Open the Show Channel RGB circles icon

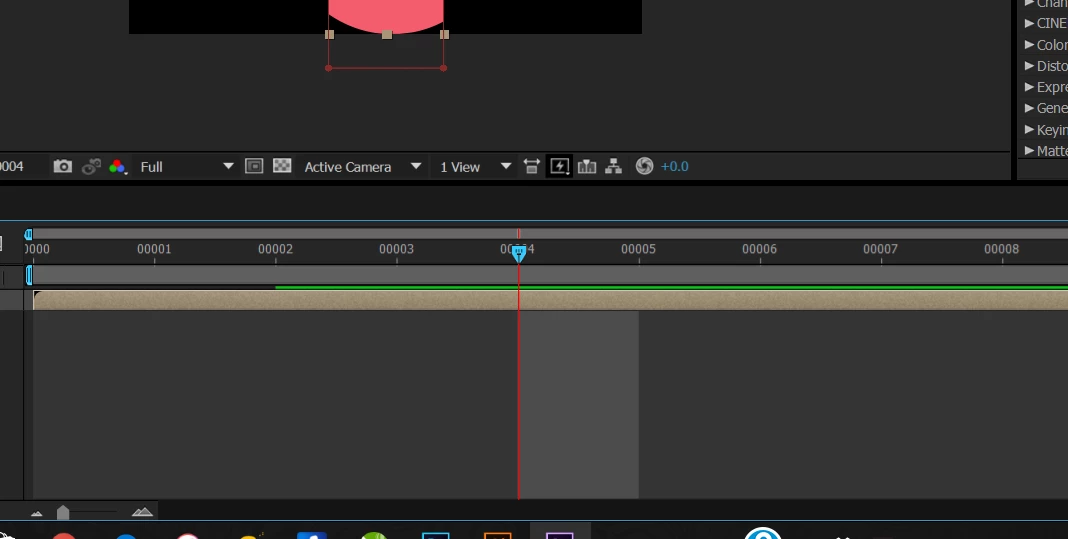(118, 167)
